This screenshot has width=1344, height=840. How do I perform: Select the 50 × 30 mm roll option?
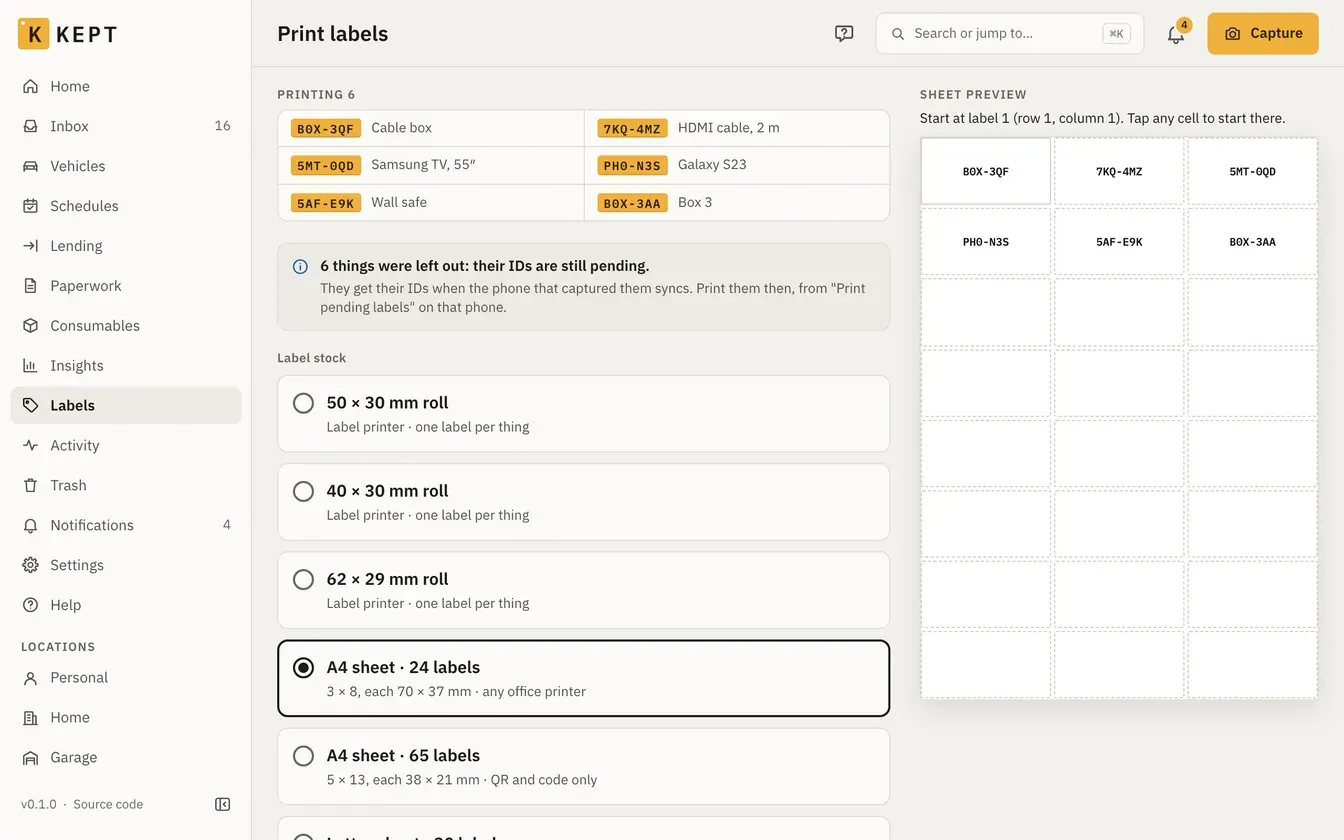click(x=583, y=414)
